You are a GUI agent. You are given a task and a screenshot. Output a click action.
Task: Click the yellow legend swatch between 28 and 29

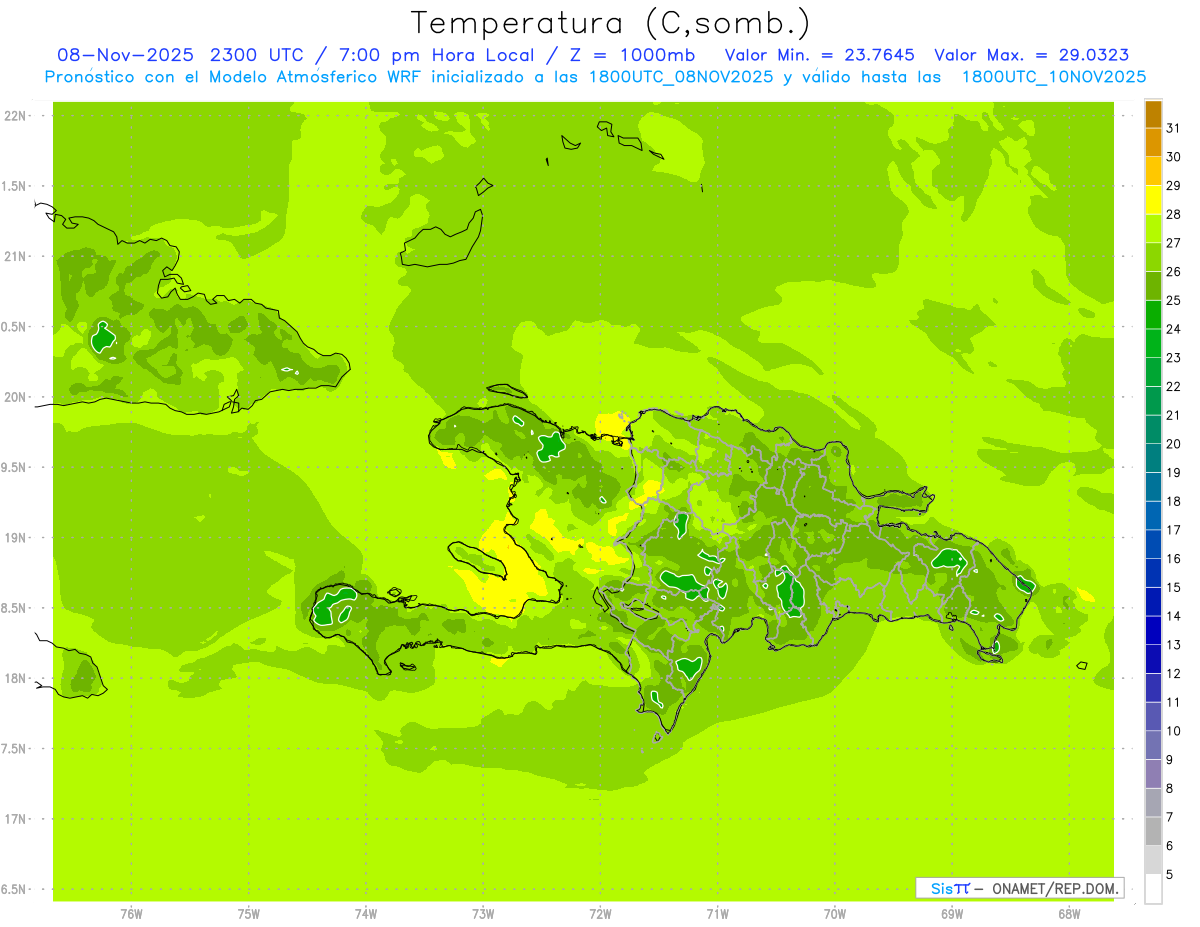pyautogui.click(x=1153, y=200)
